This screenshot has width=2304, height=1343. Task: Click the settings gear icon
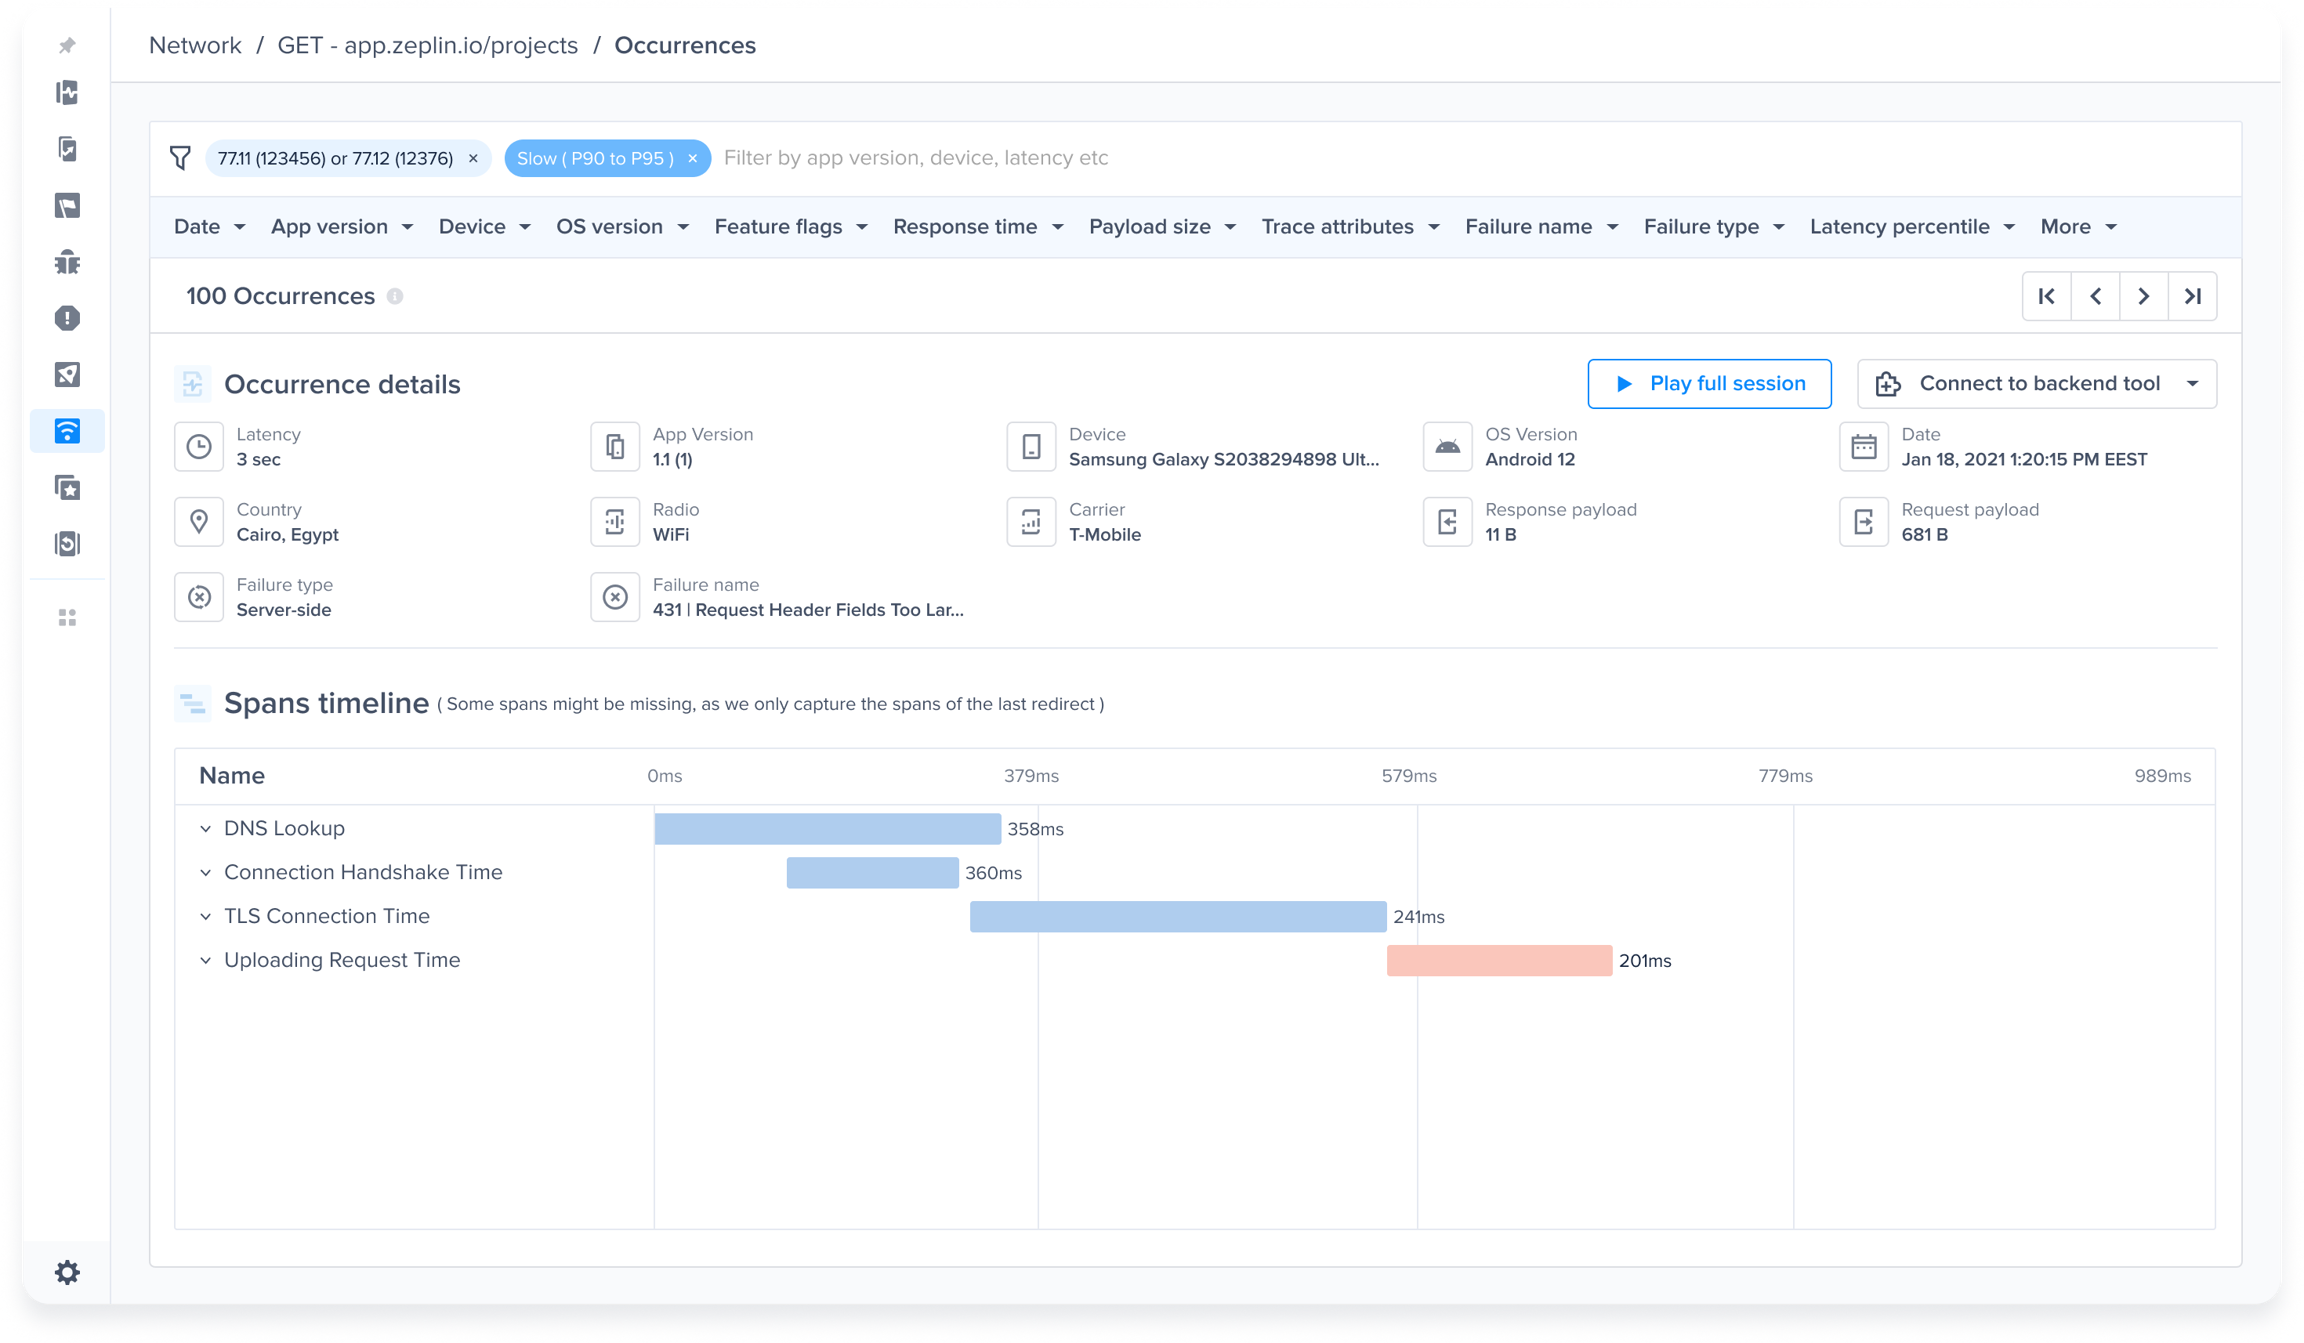pos(67,1272)
